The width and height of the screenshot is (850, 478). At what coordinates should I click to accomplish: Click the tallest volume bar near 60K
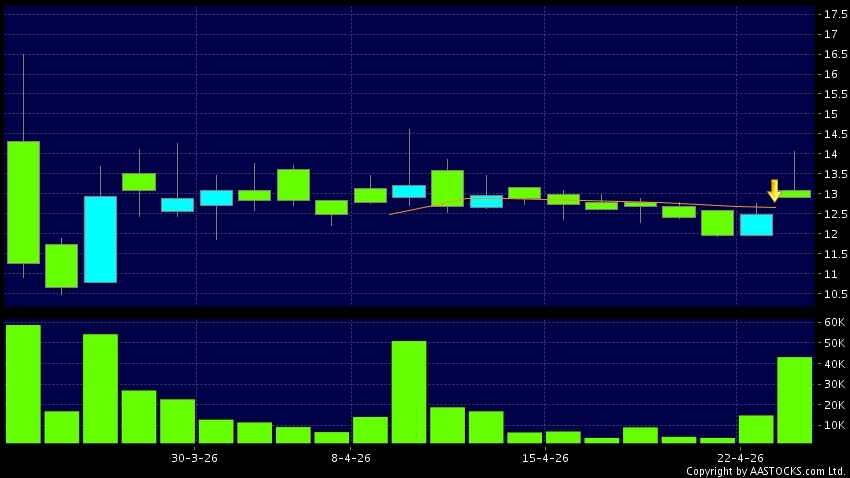pyautogui.click(x=23, y=384)
